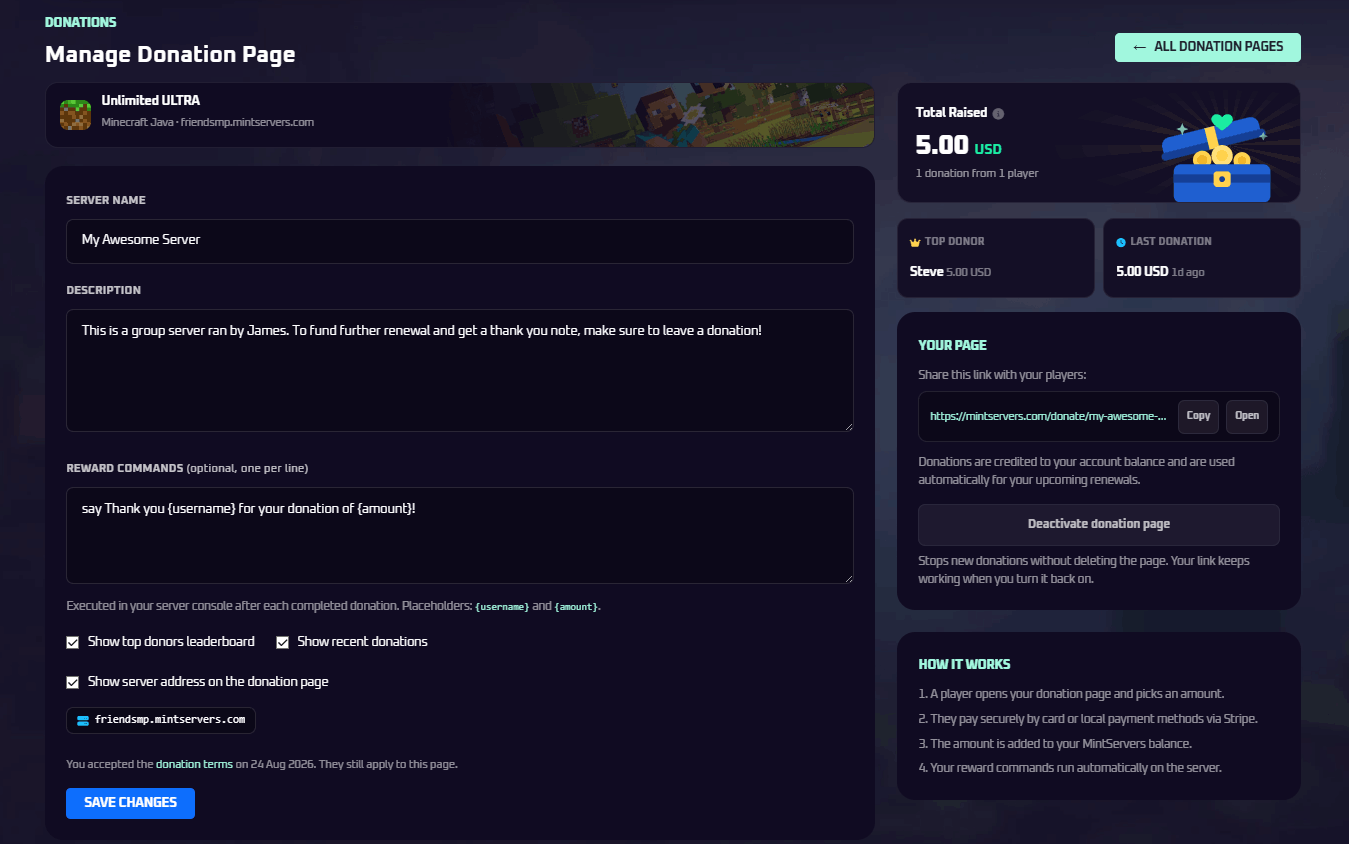Screen dimensions: 1349x844
Task: Open the donation terms link
Action: coord(194,764)
